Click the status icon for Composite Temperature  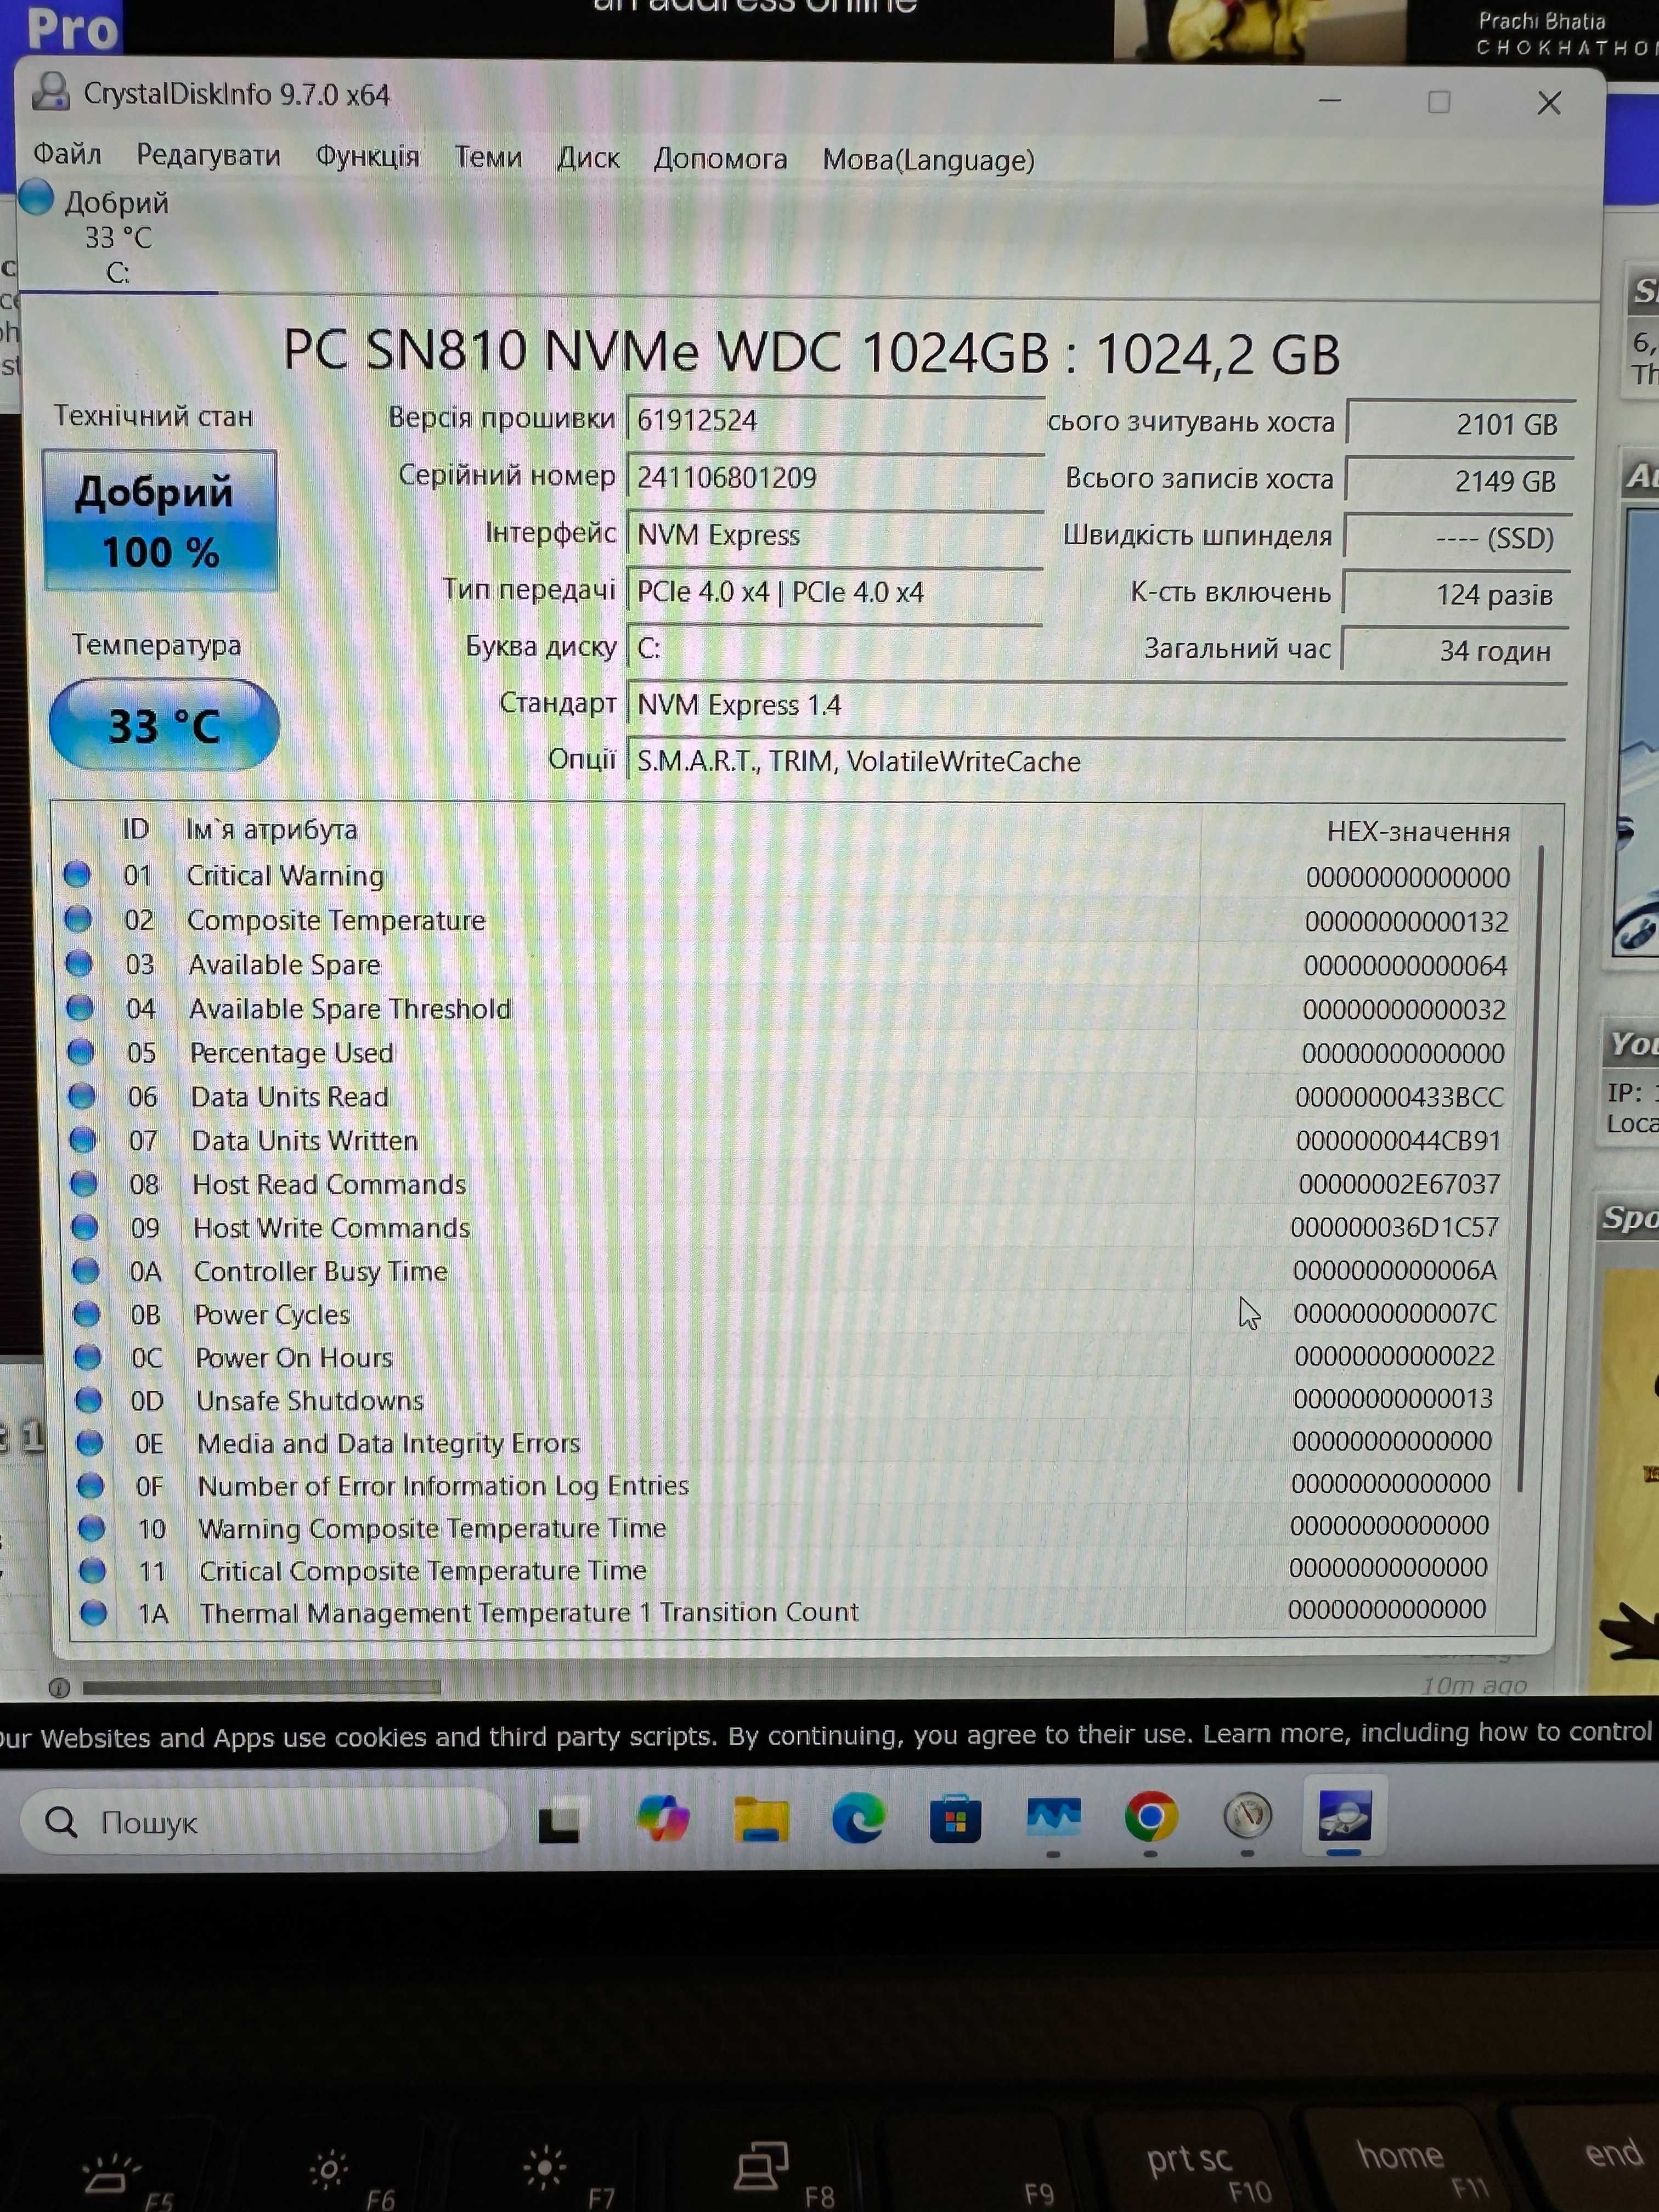click(x=78, y=918)
